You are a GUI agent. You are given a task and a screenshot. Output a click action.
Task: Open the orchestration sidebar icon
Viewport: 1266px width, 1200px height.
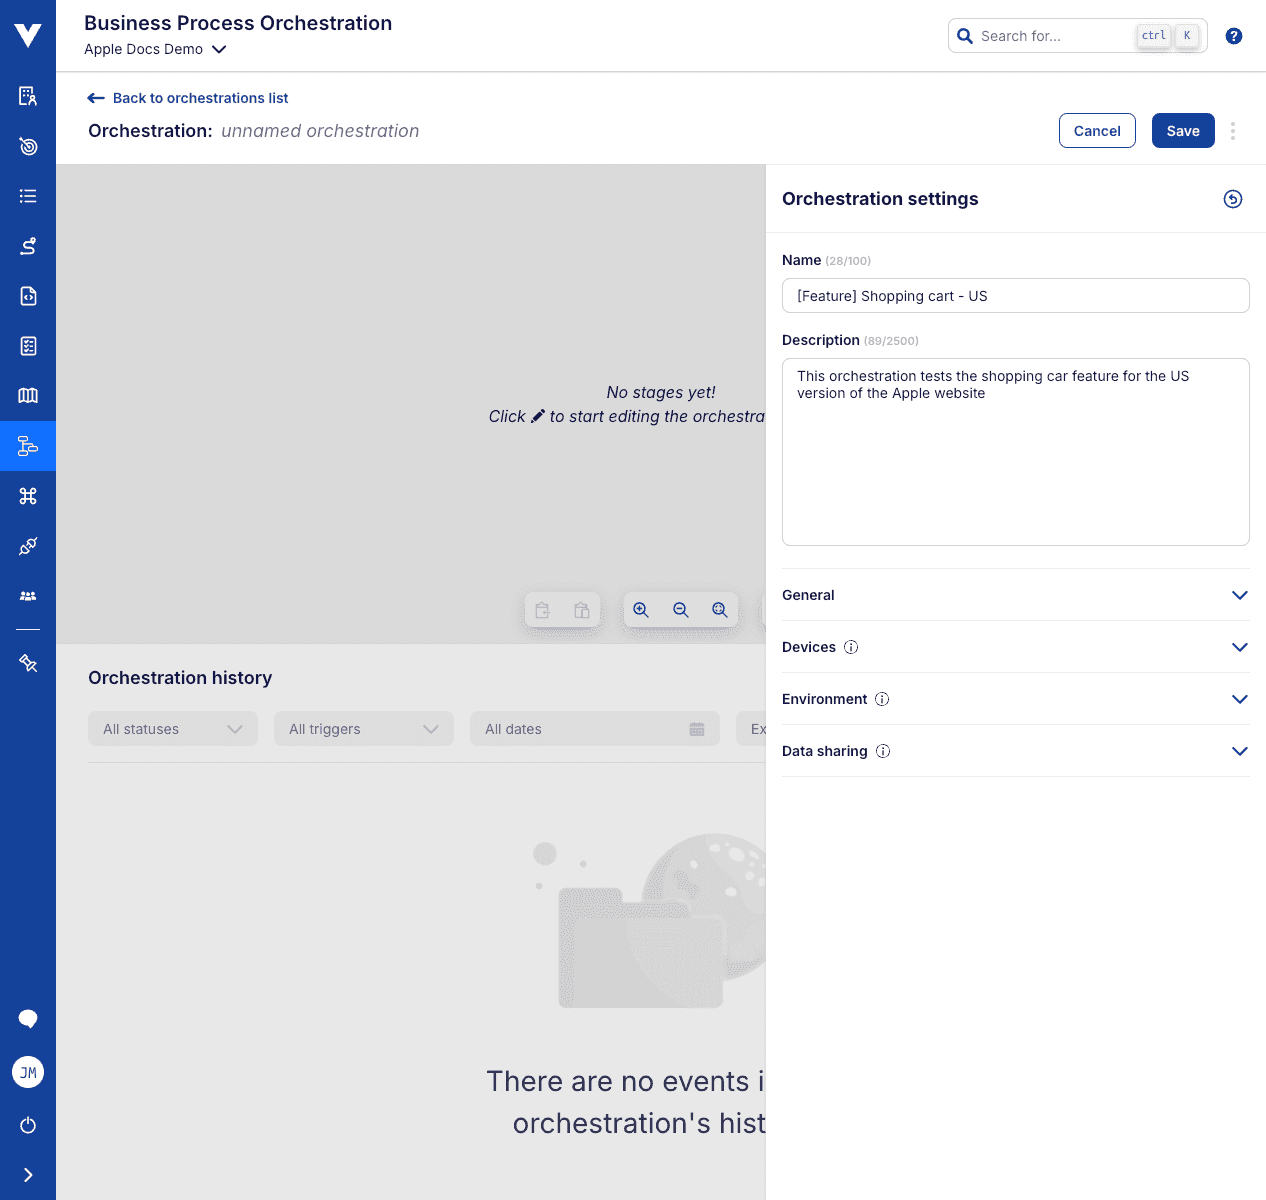(x=28, y=446)
